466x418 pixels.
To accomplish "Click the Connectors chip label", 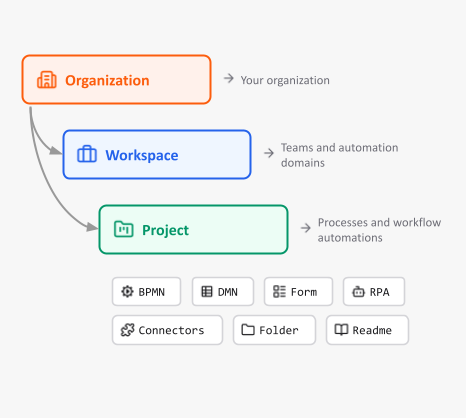I will 171,330.
